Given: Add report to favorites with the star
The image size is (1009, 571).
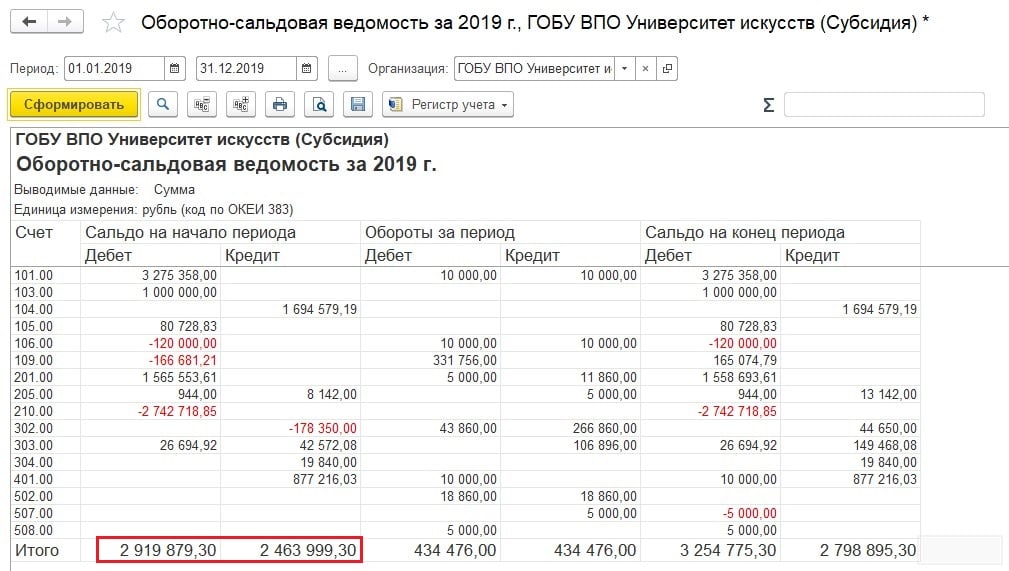Looking at the screenshot, I should tap(113, 23).
